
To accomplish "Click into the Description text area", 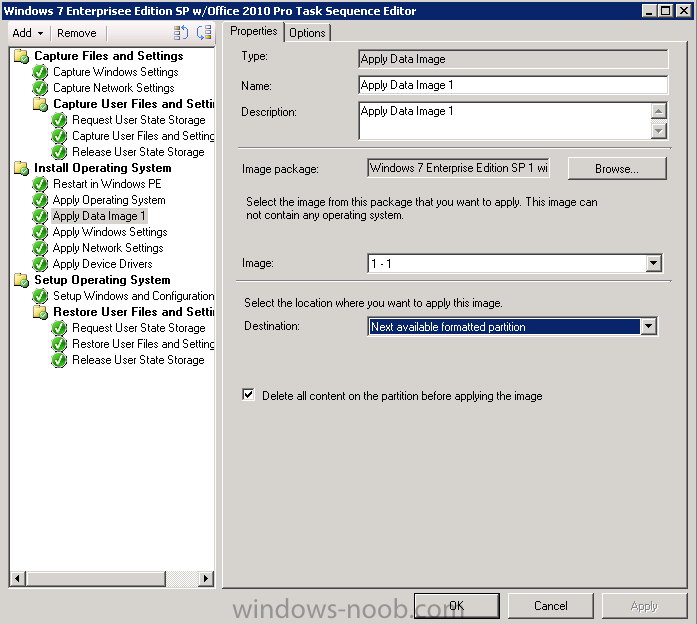I will (505, 121).
